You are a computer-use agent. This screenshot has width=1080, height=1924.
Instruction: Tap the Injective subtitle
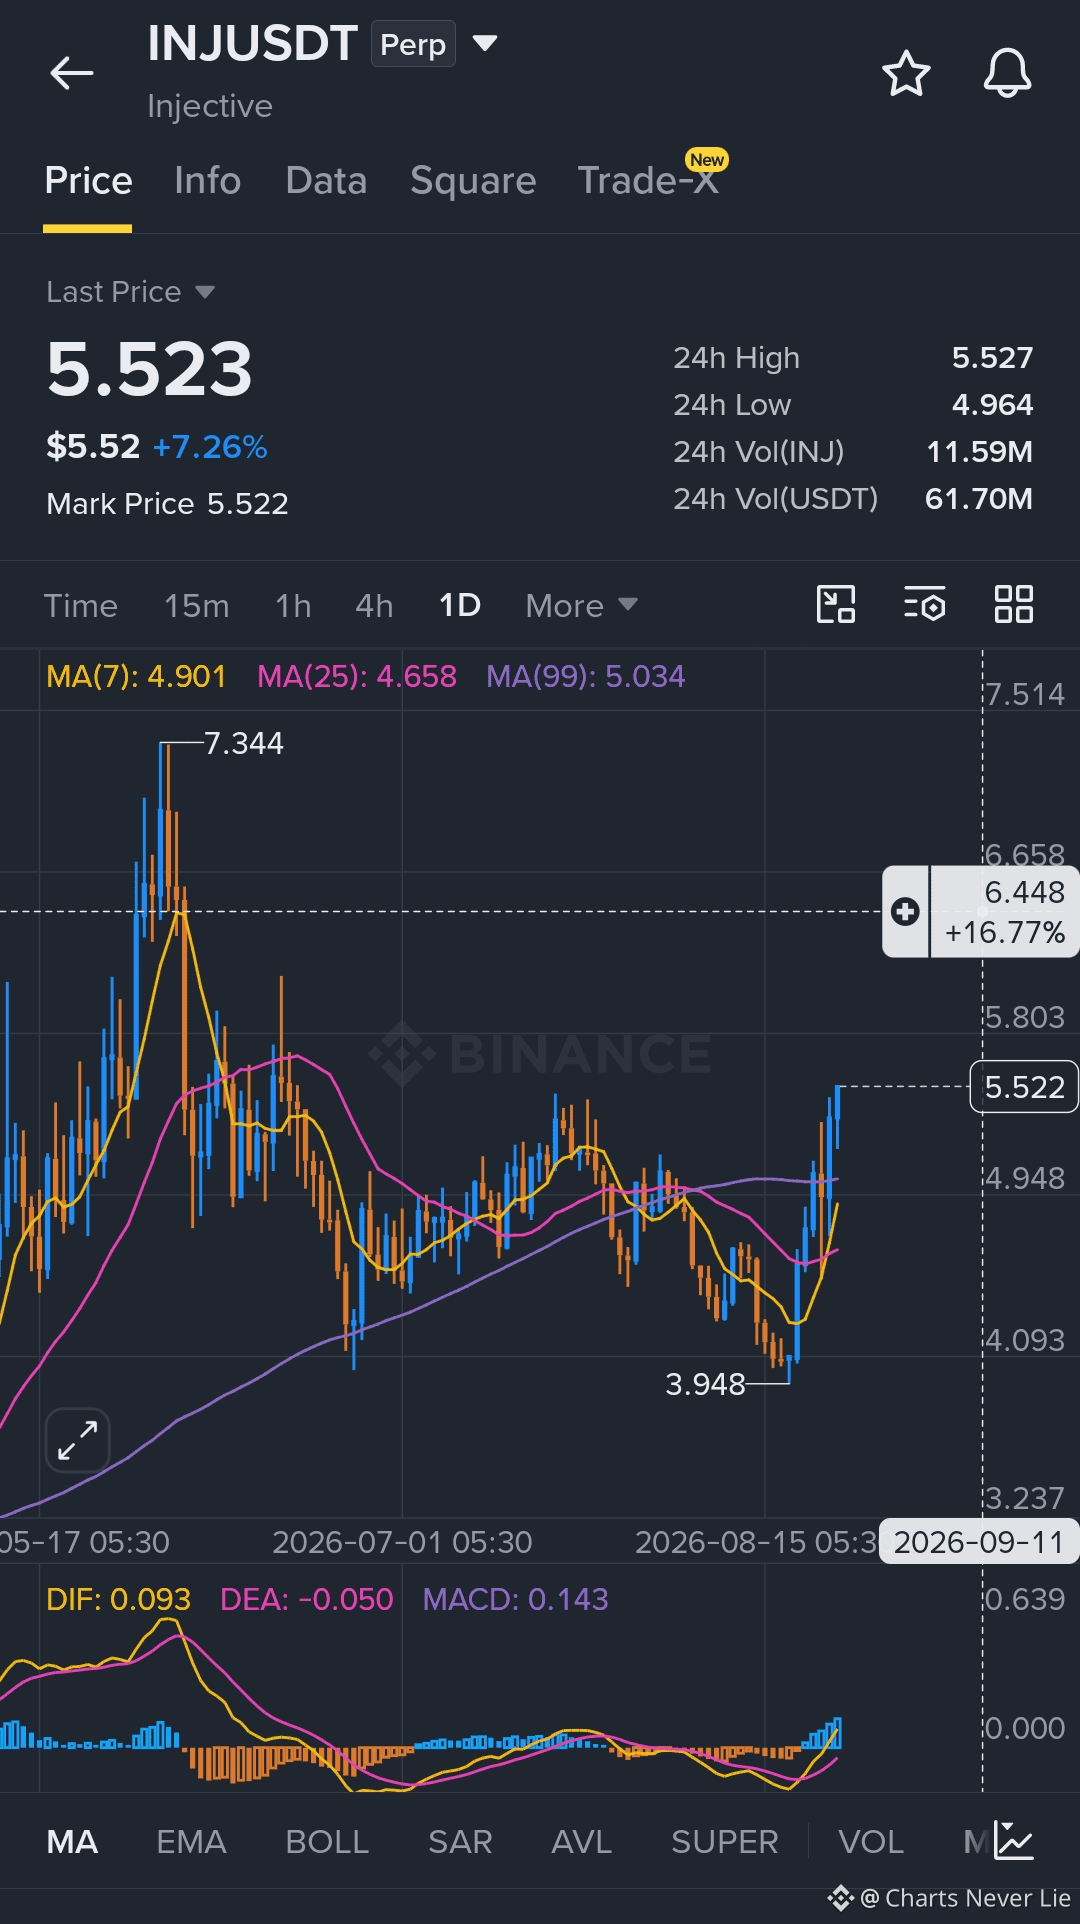210,106
